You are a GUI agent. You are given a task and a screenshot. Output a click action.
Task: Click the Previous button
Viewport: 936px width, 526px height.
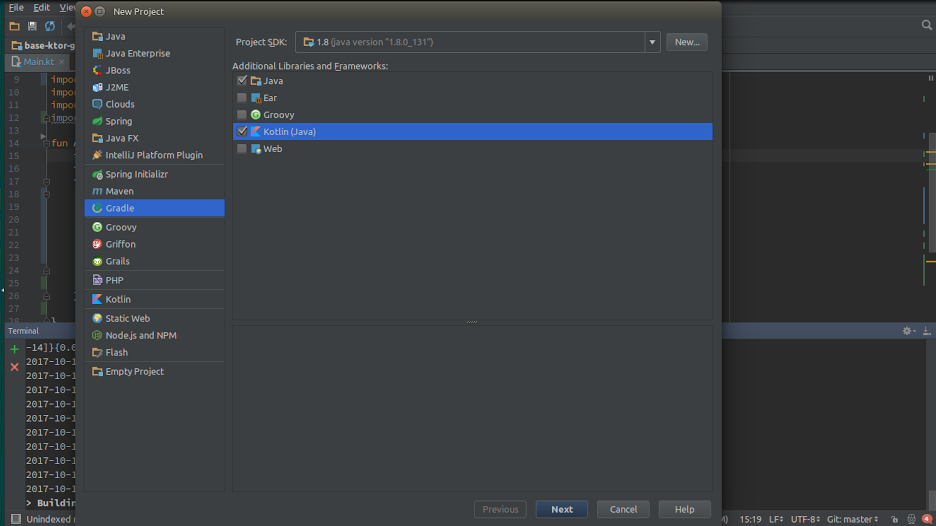(500, 509)
